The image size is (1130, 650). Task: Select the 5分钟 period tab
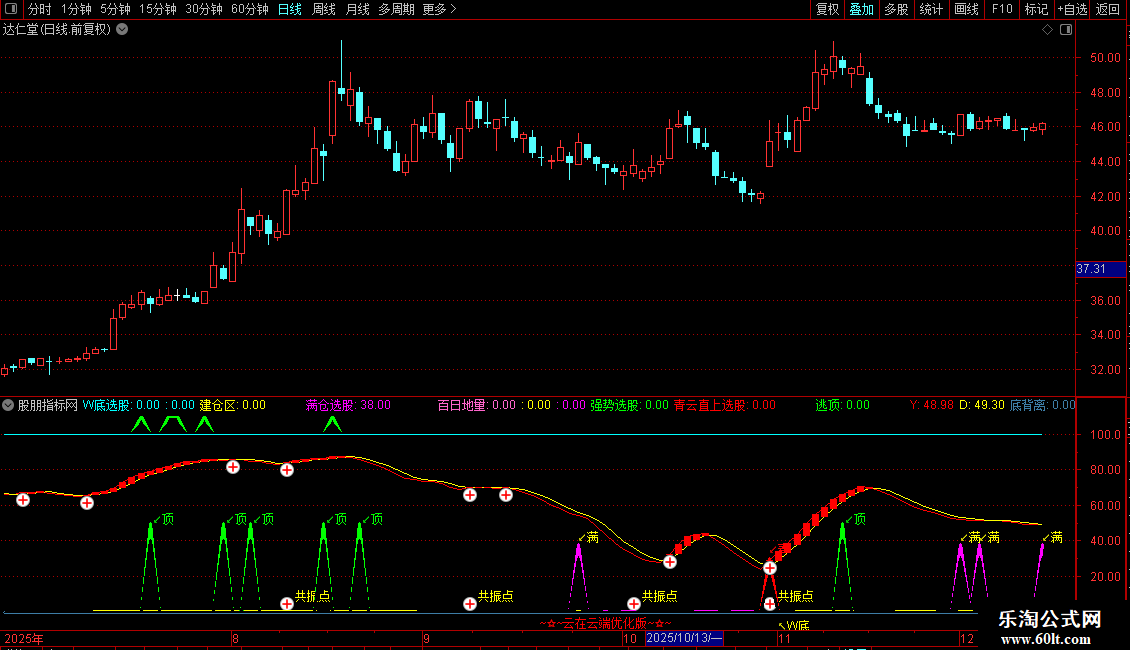(115, 9)
